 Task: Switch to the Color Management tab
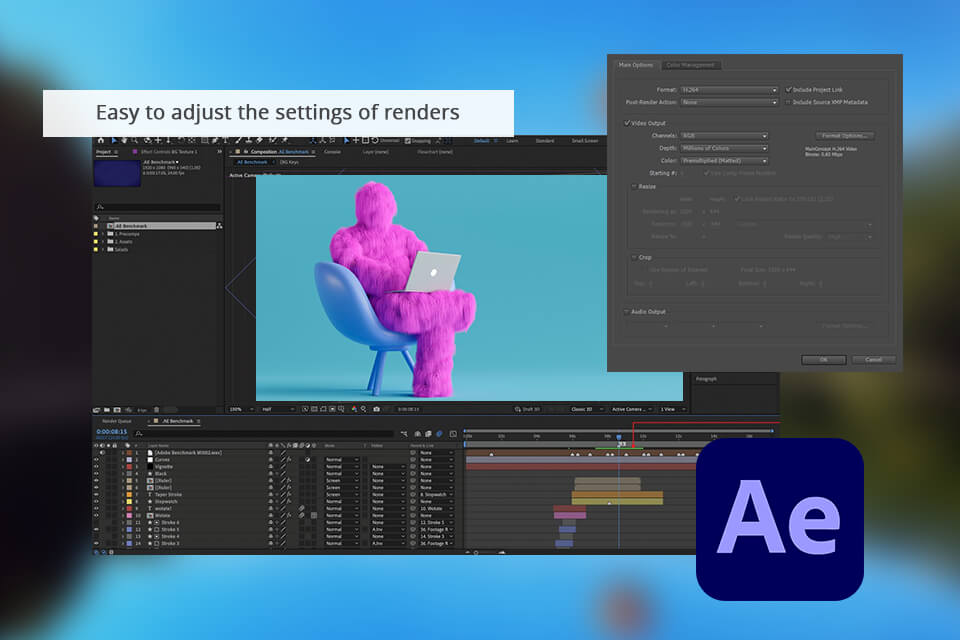tap(690, 65)
